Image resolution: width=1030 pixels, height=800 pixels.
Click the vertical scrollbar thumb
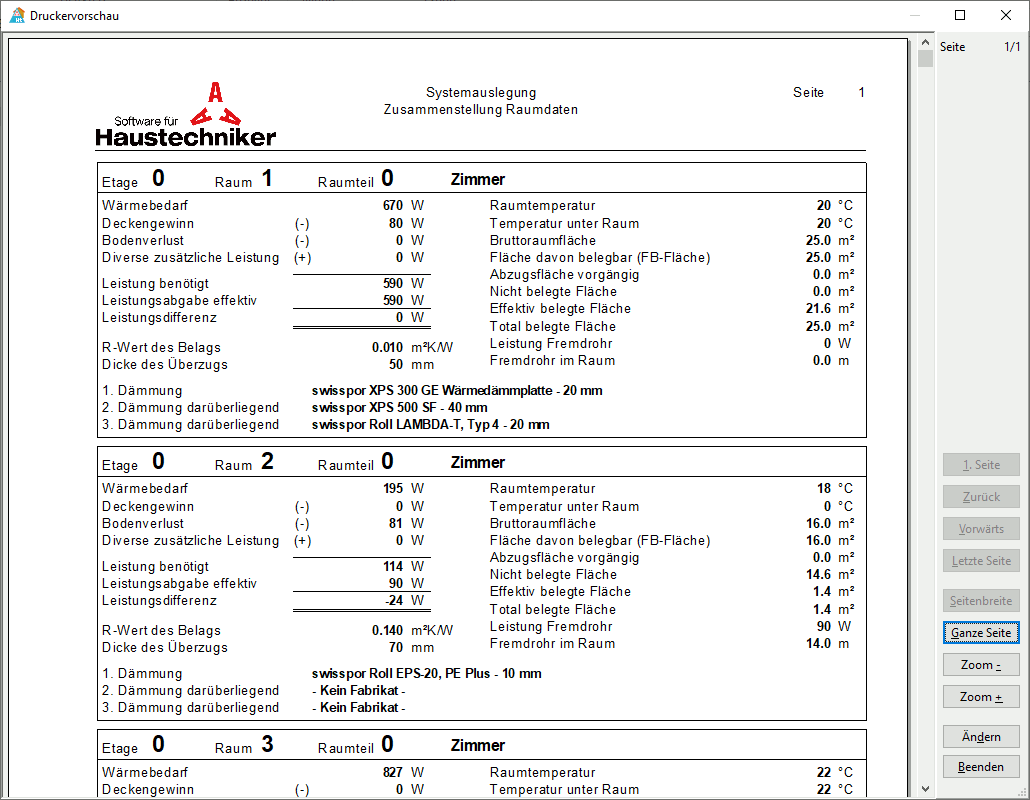point(926,58)
